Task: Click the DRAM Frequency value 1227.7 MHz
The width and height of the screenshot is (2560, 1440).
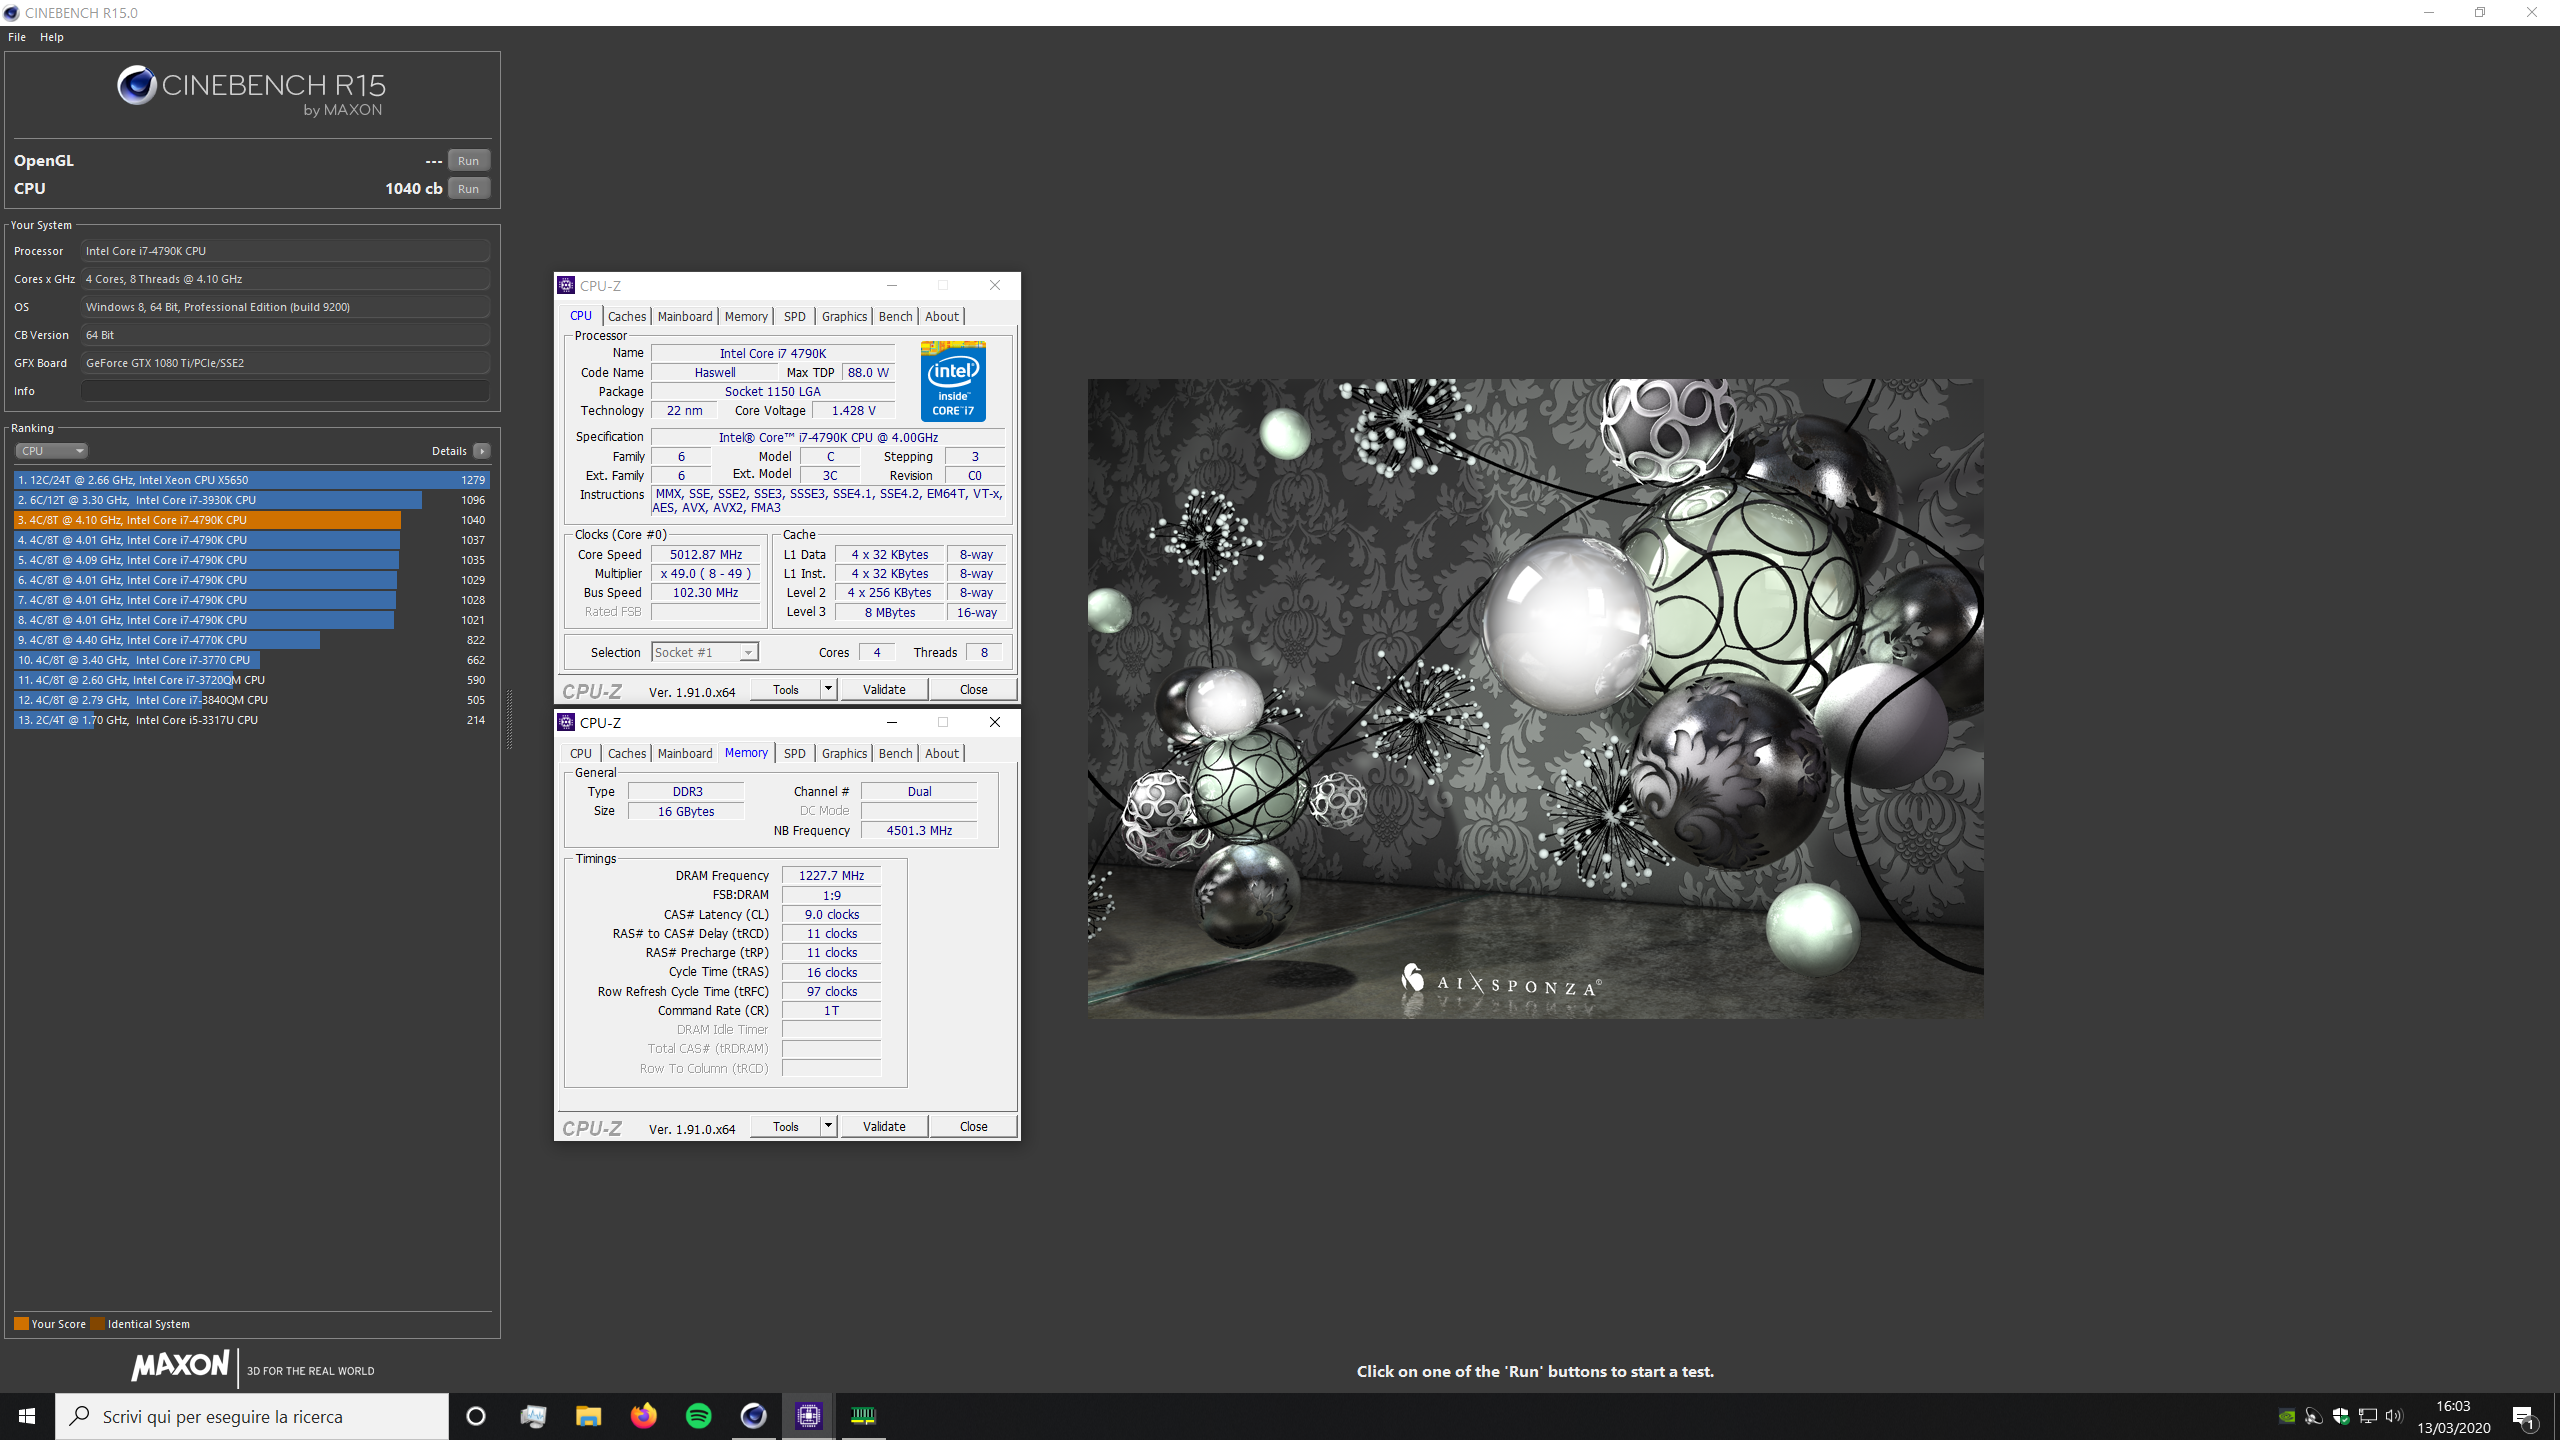Action: coord(831,875)
